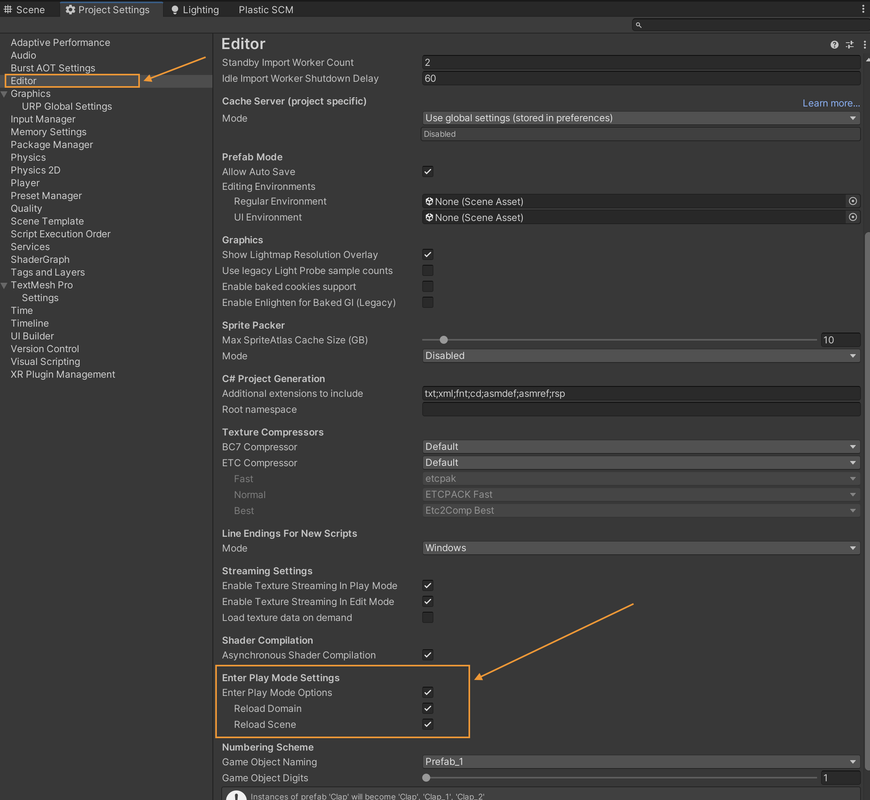Enable Use legacy Light Probe sample counts
Viewport: 870px width, 800px height.
[x=428, y=271]
